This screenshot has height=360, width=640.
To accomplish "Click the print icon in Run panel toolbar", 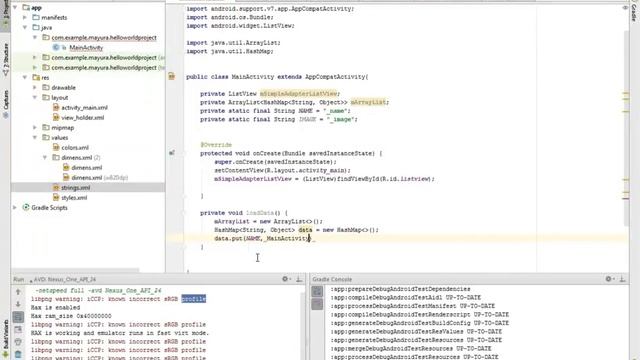I will point(18,342).
